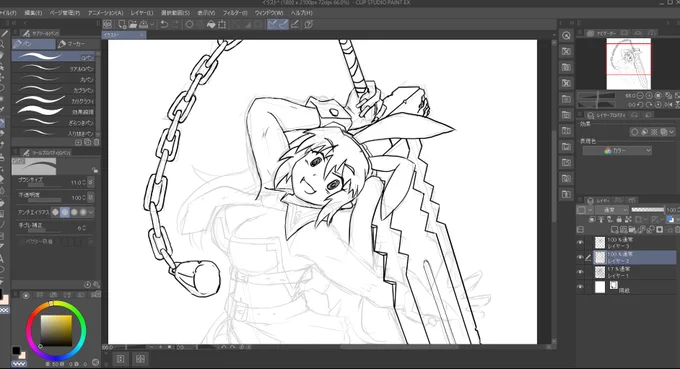680x369 pixels.
Task: Select the second anti-aliasing level circle
Action: click(65, 212)
